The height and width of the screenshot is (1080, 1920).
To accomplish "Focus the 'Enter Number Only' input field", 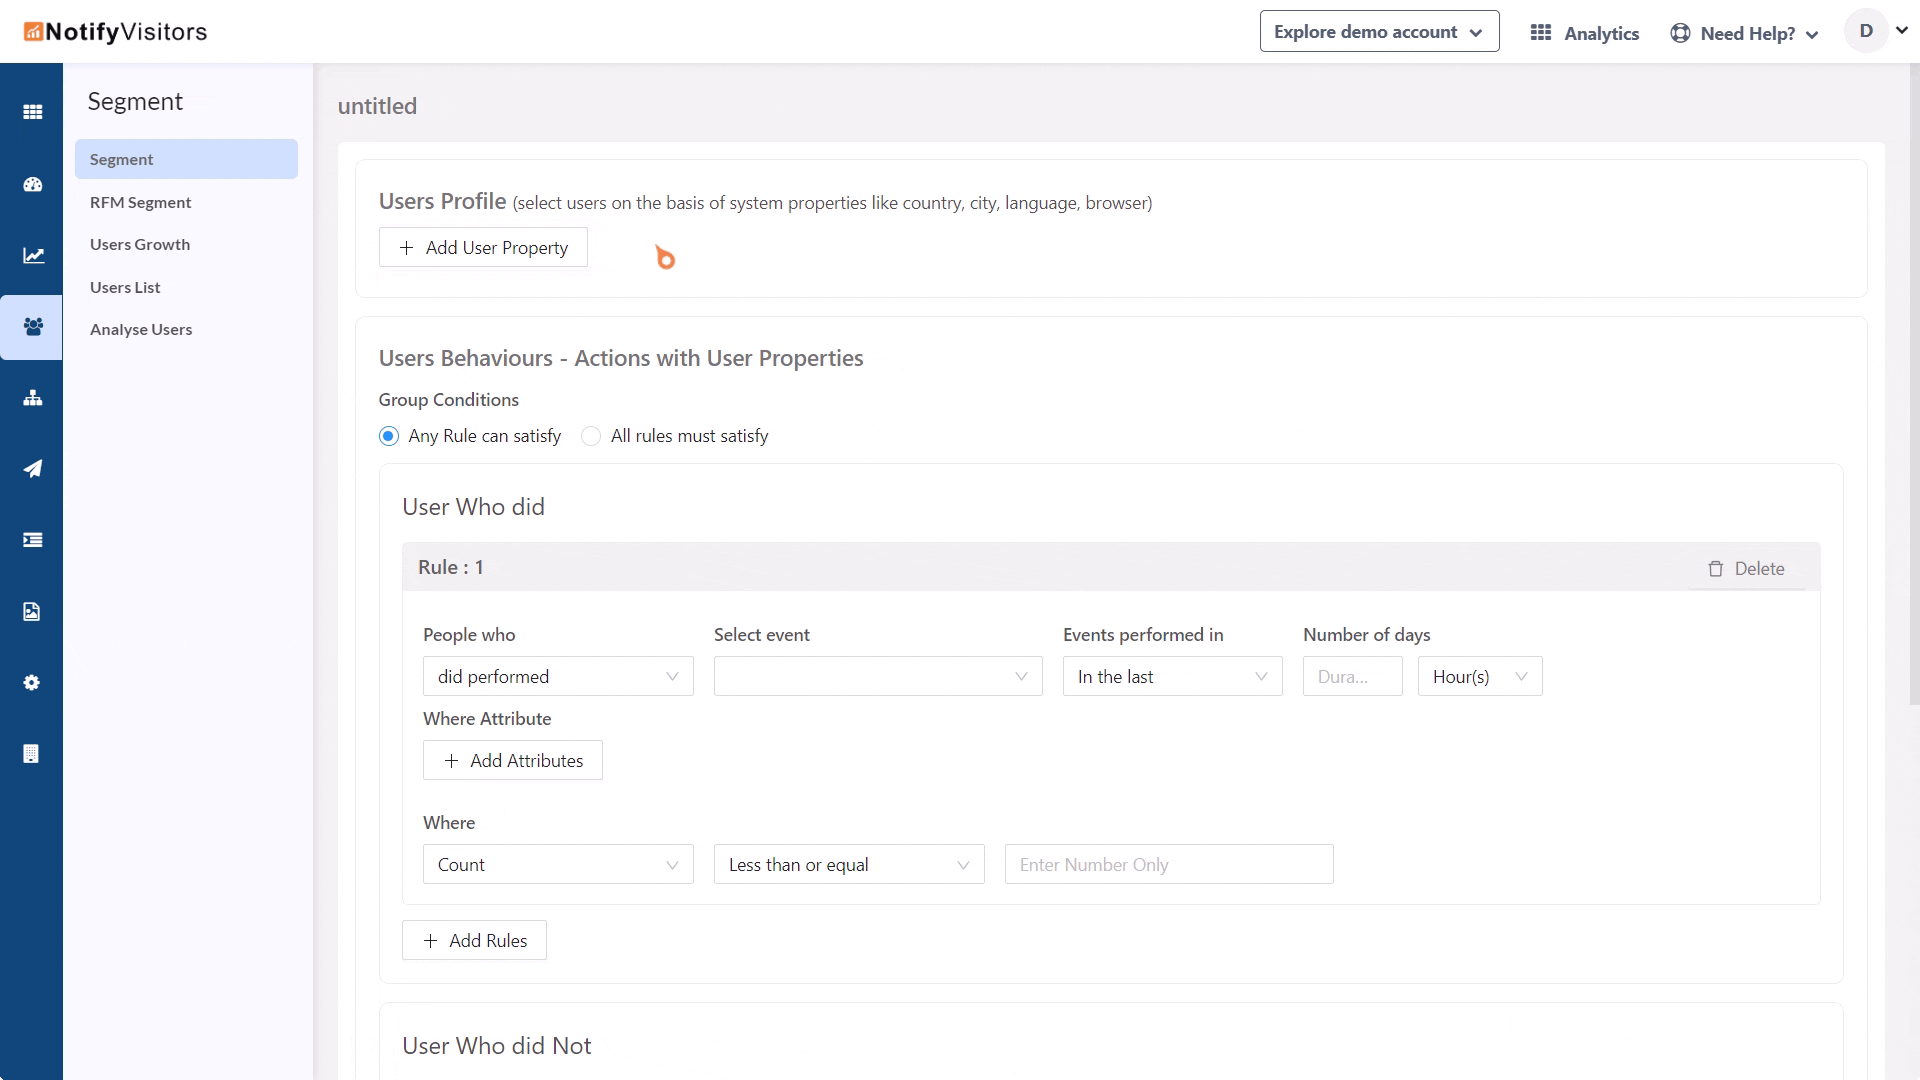I will click(1168, 865).
